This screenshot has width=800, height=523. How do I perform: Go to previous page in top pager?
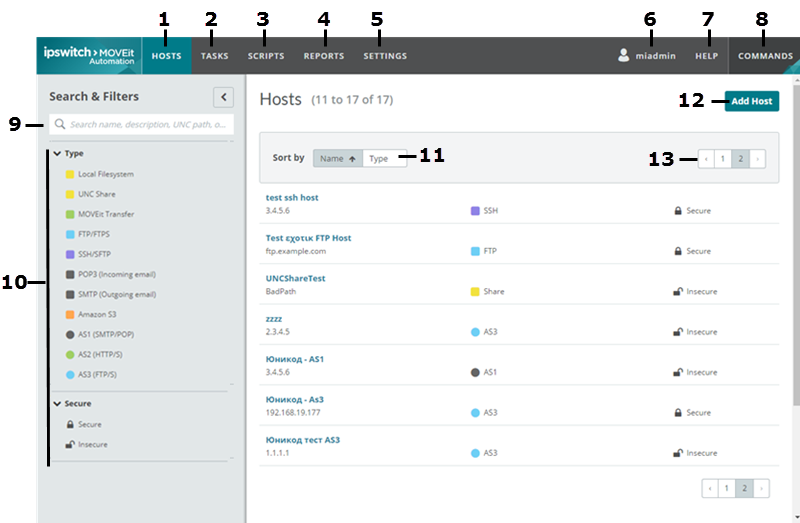tap(706, 159)
